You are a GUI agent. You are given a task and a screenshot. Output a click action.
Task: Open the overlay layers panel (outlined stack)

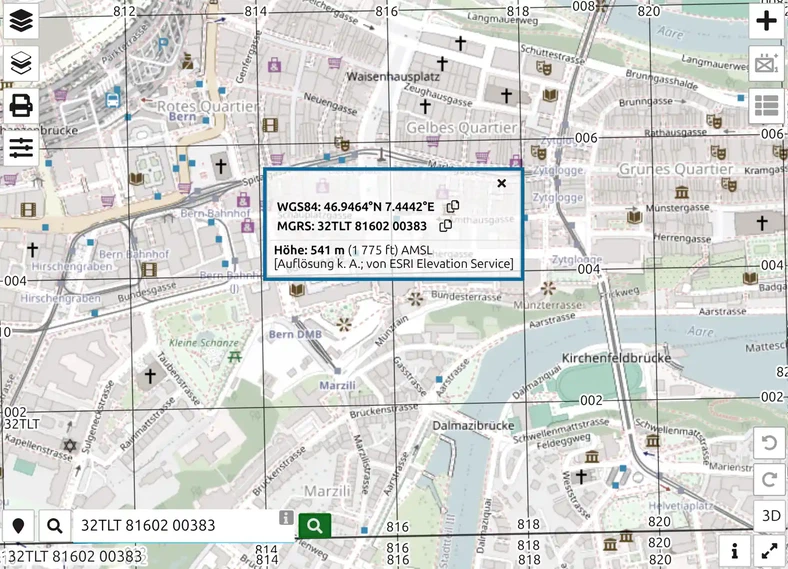click(21, 63)
